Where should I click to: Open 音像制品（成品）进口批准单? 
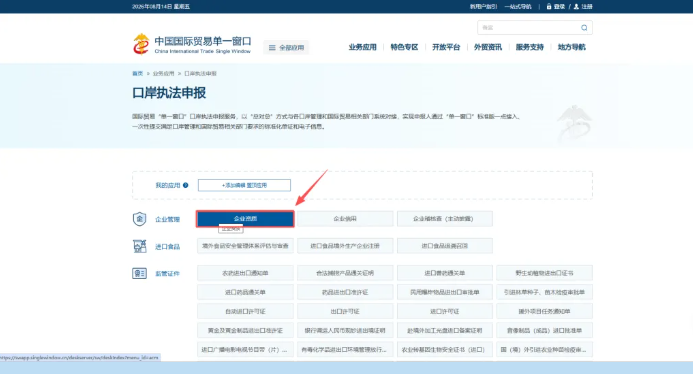pos(544,330)
